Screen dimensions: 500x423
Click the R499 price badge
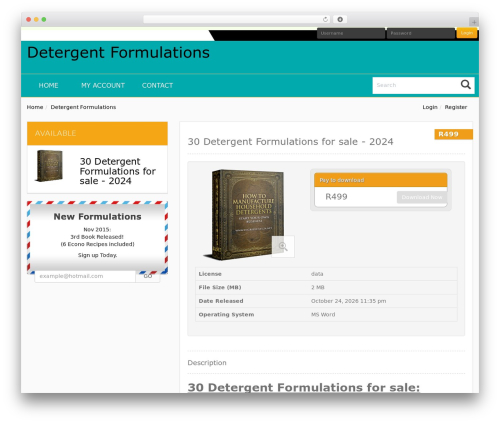coord(453,134)
